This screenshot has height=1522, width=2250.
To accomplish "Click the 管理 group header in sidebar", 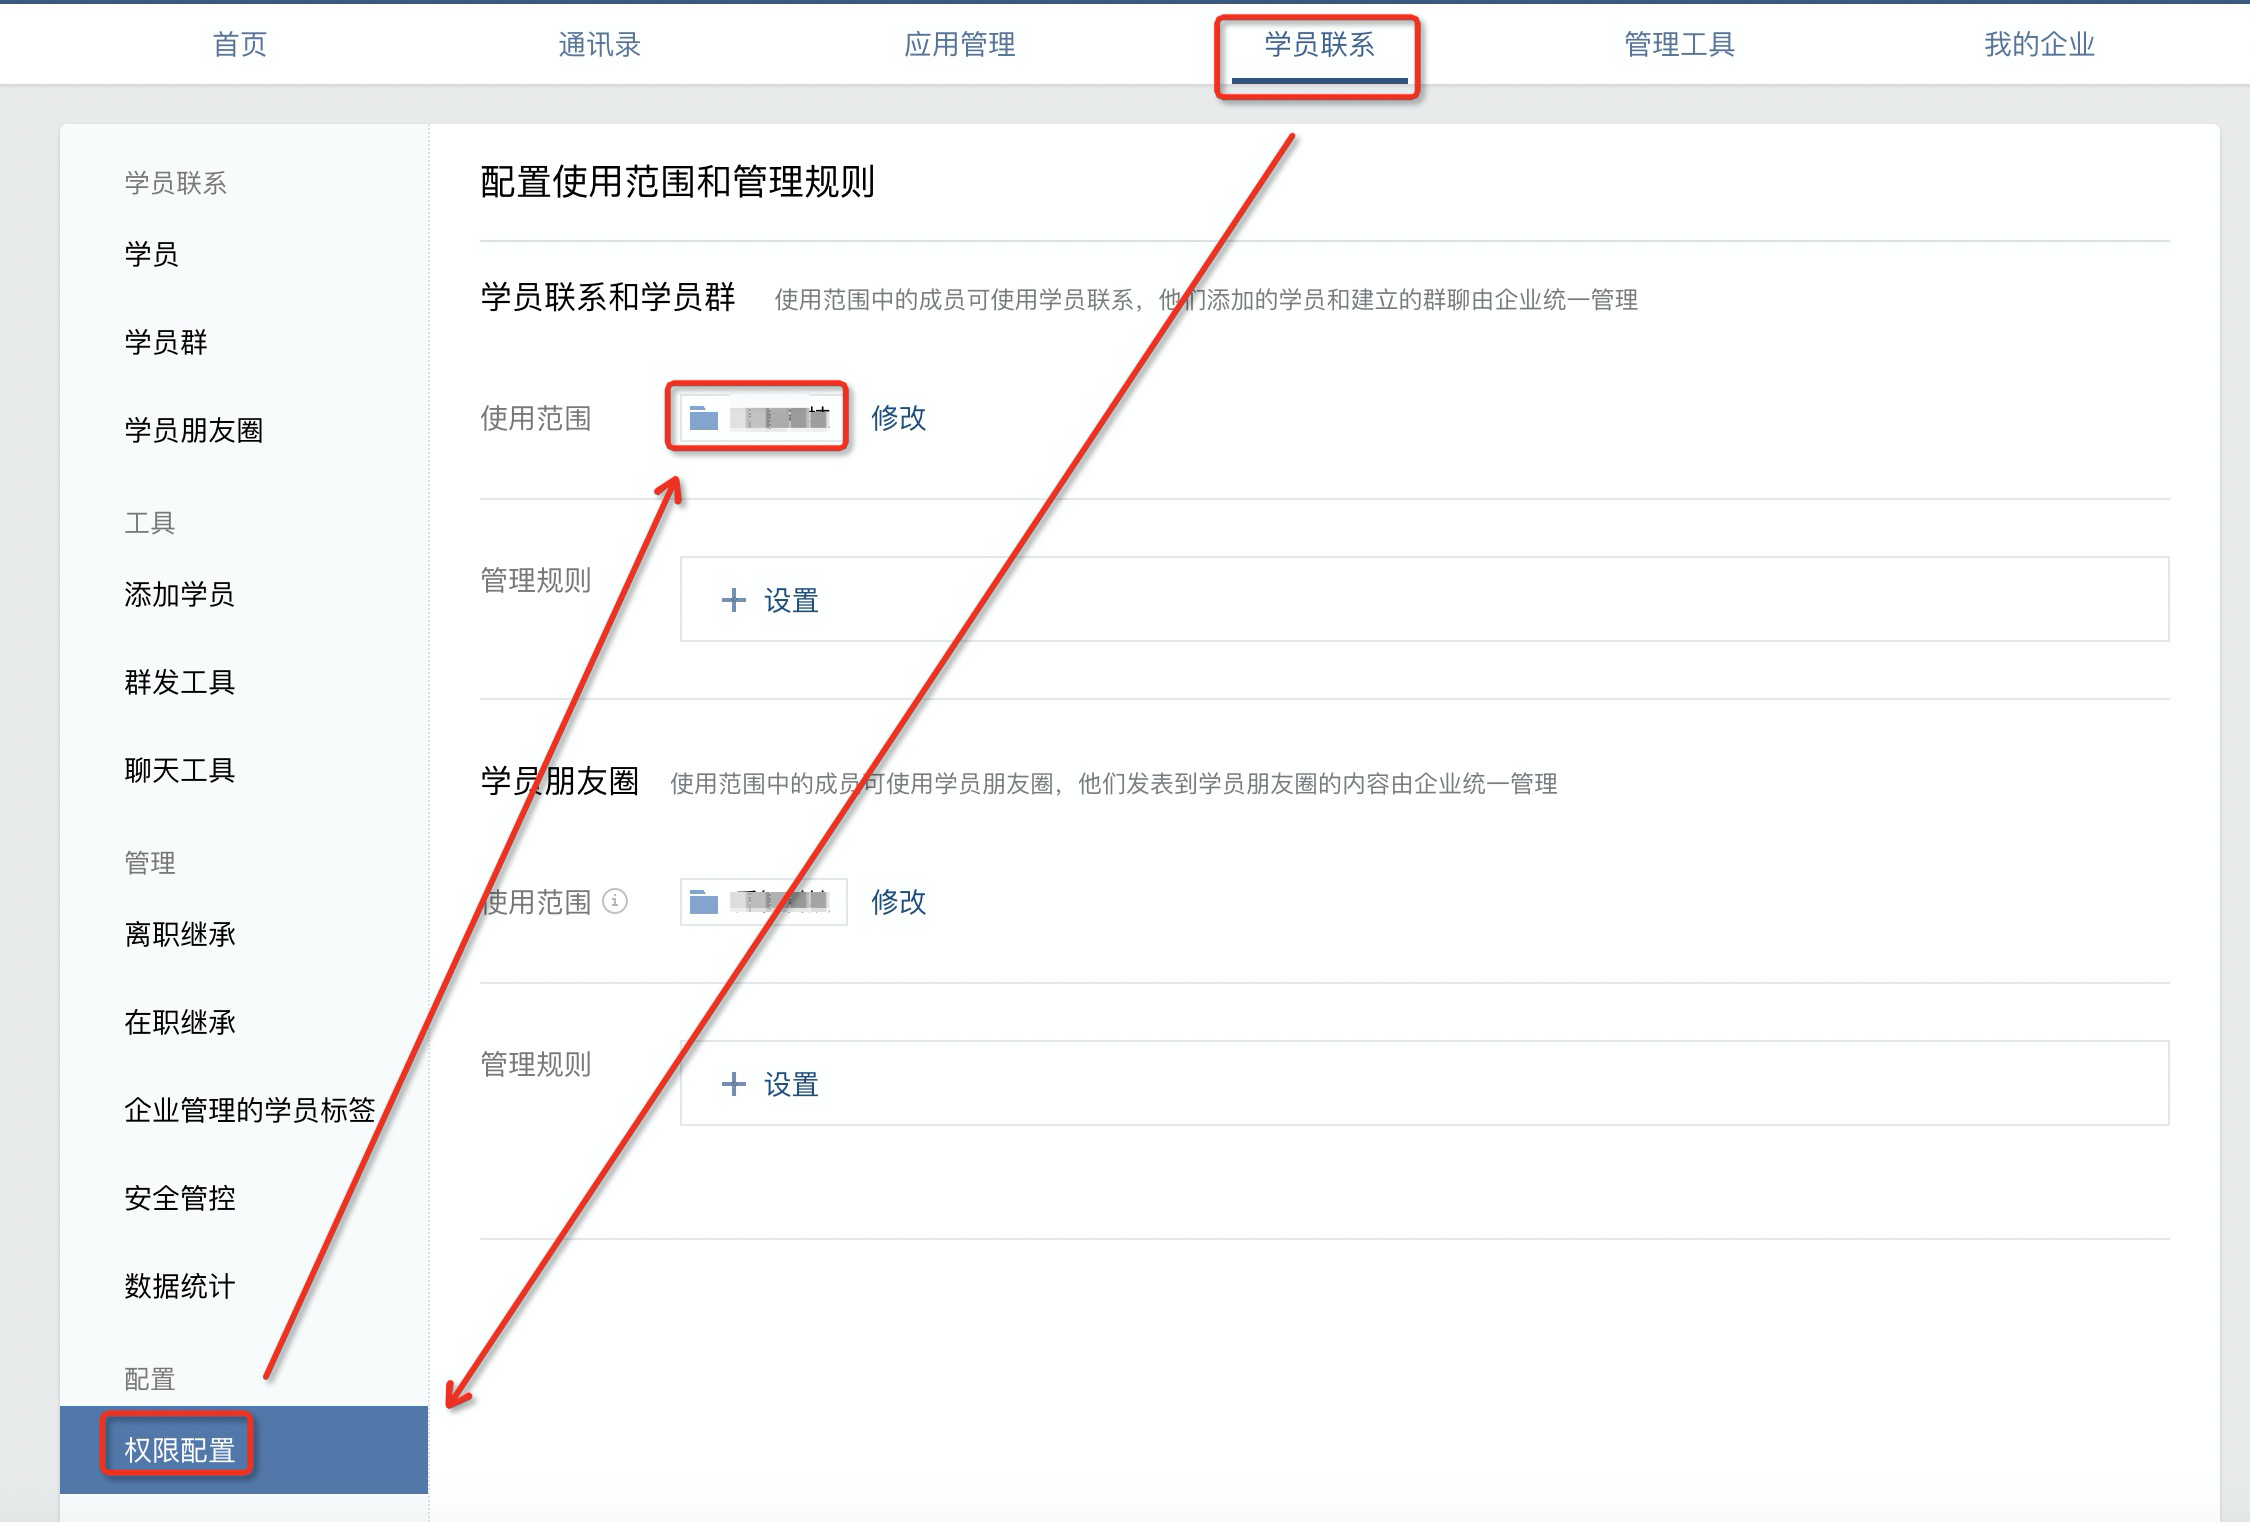I will [x=150, y=862].
